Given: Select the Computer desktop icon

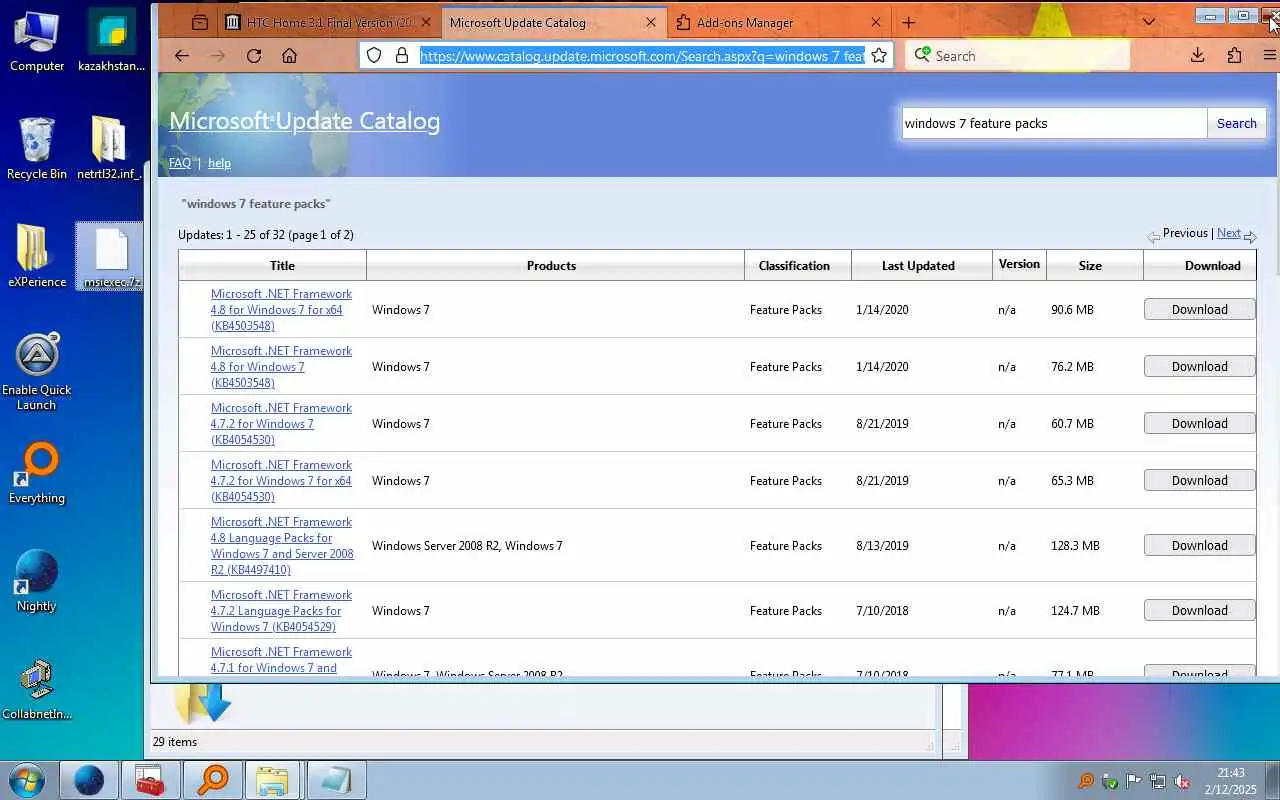Looking at the screenshot, I should (37, 40).
